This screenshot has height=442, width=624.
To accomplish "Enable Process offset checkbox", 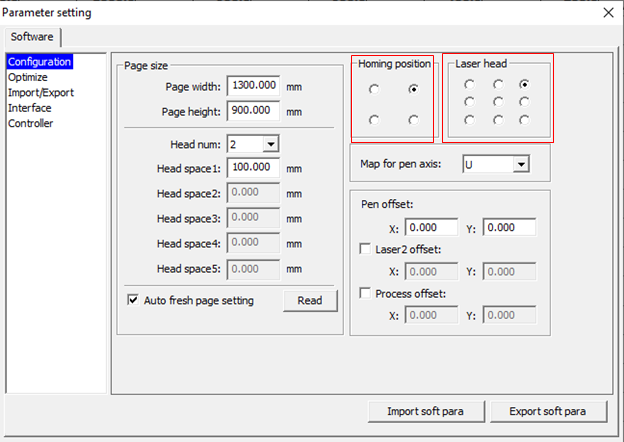I will coord(365,293).
